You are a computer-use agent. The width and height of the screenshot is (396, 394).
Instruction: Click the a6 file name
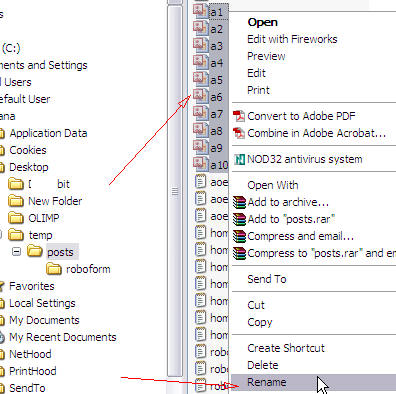[x=216, y=97]
